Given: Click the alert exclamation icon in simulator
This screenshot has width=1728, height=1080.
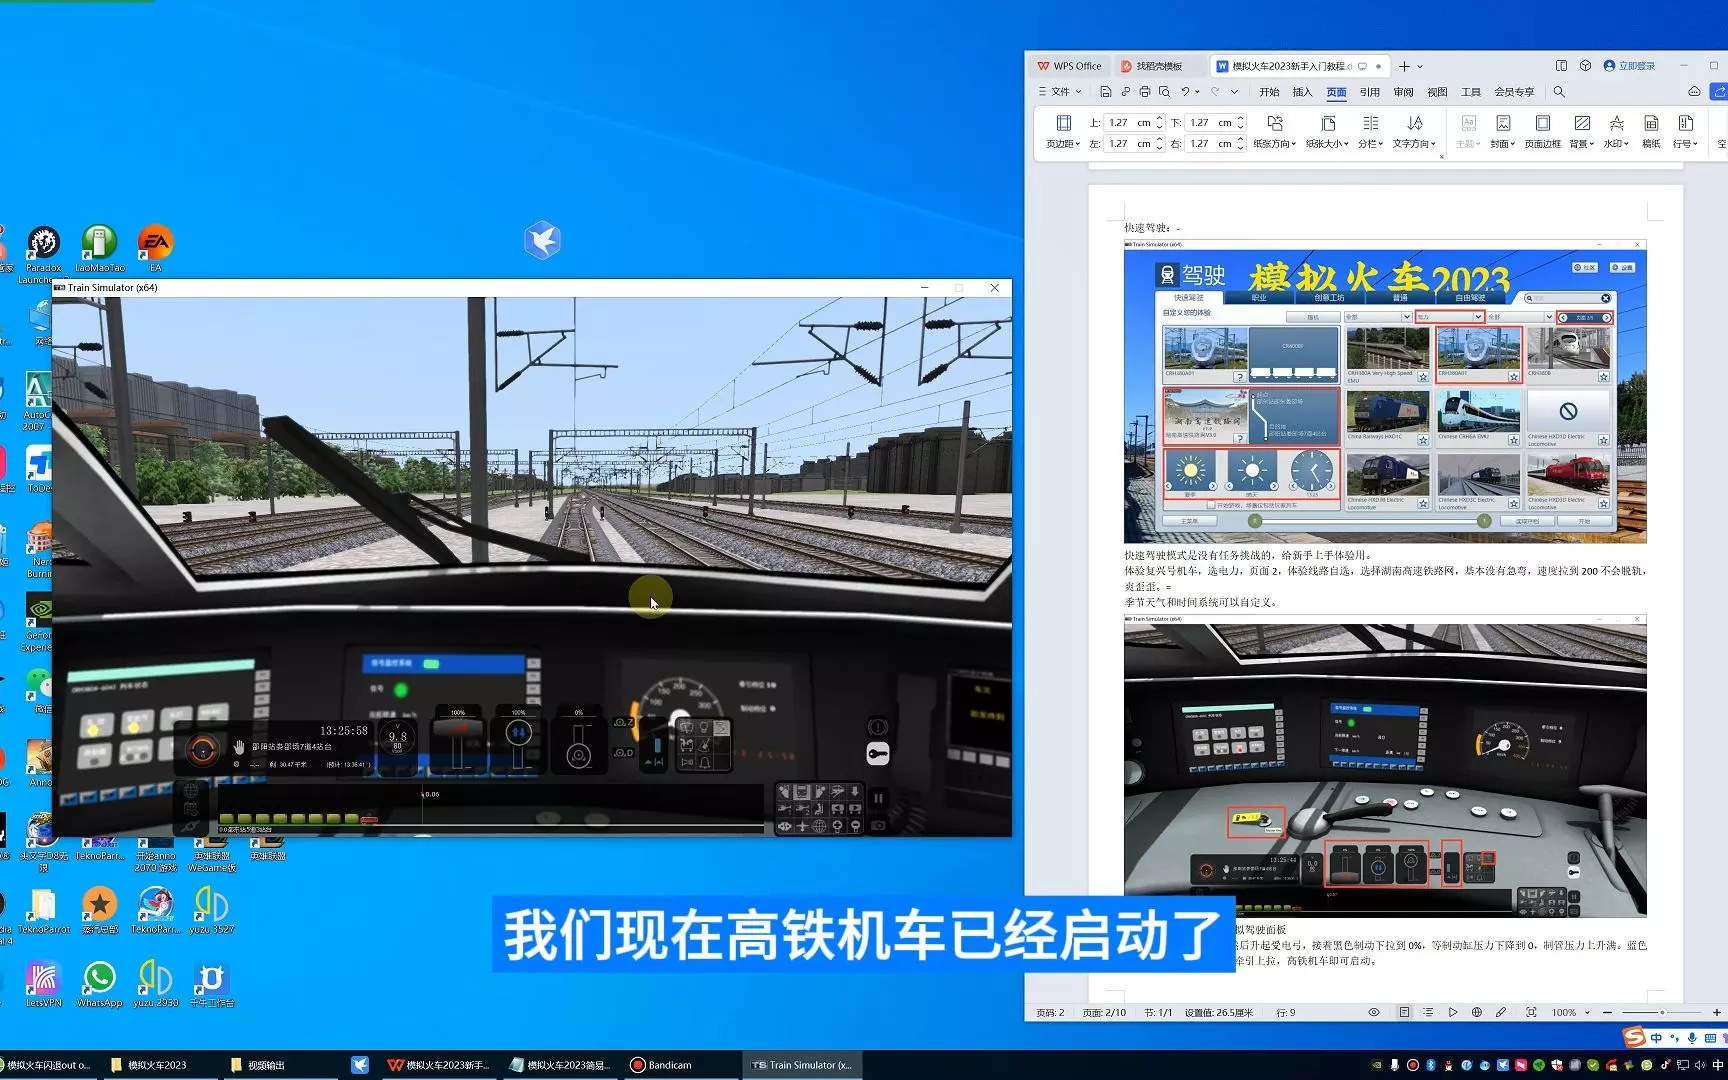Looking at the screenshot, I should pos(877,727).
